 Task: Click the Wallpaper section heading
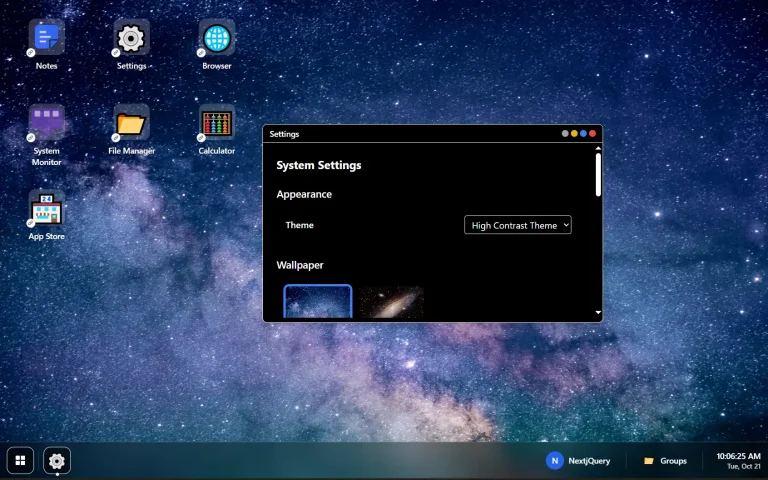tap(300, 265)
